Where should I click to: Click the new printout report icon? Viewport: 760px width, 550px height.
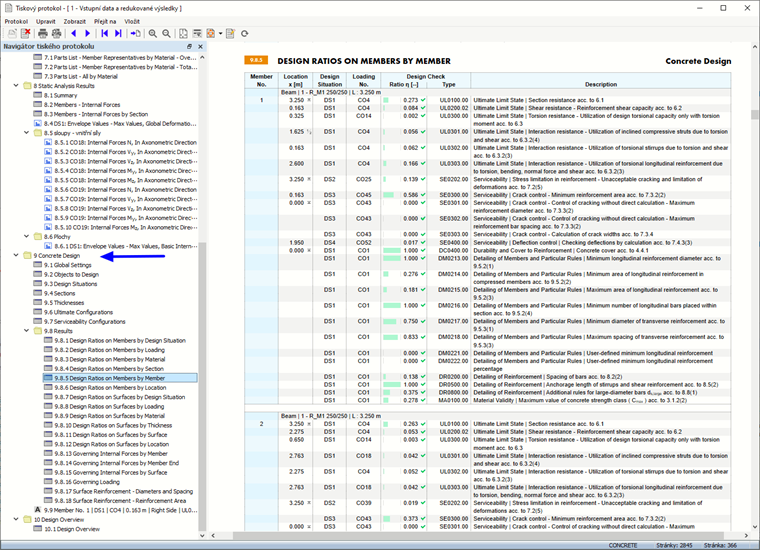tap(12, 33)
